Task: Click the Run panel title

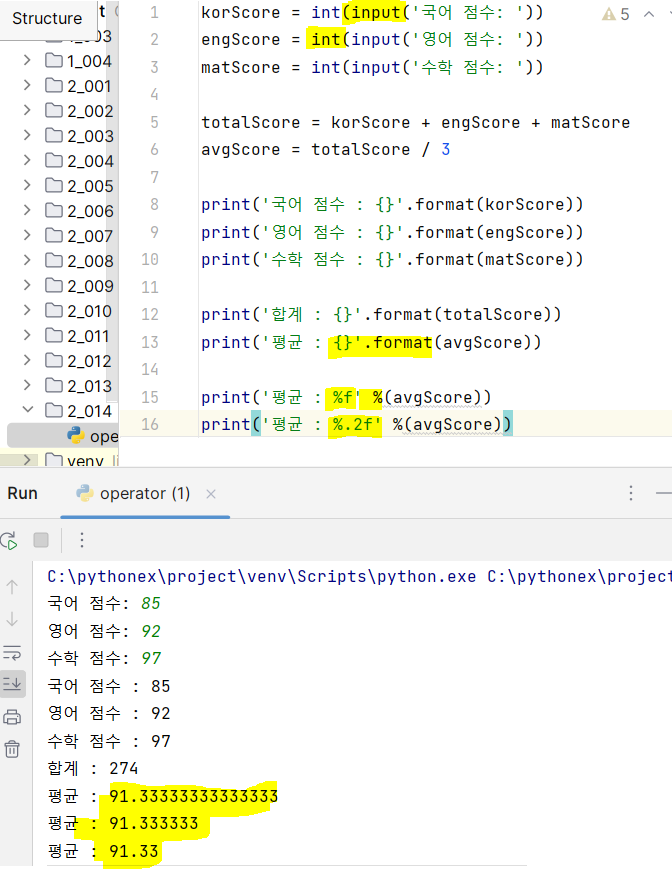Action: 23,493
